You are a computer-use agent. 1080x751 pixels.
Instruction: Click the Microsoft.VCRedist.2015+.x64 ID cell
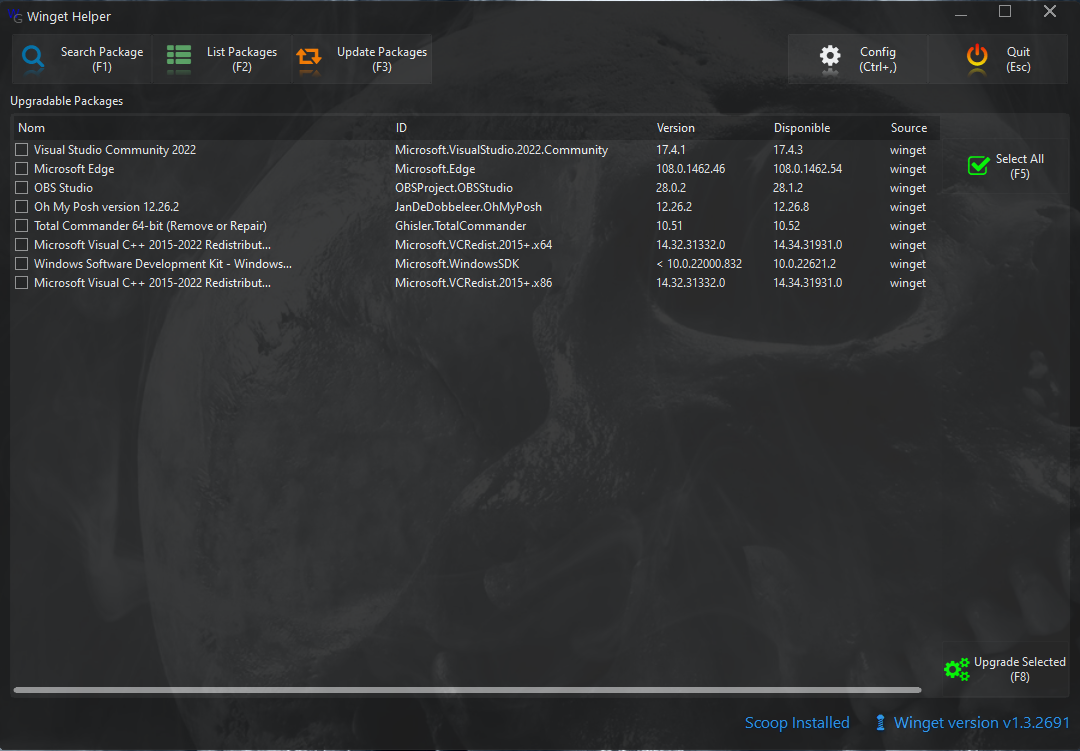pyautogui.click(x=474, y=245)
